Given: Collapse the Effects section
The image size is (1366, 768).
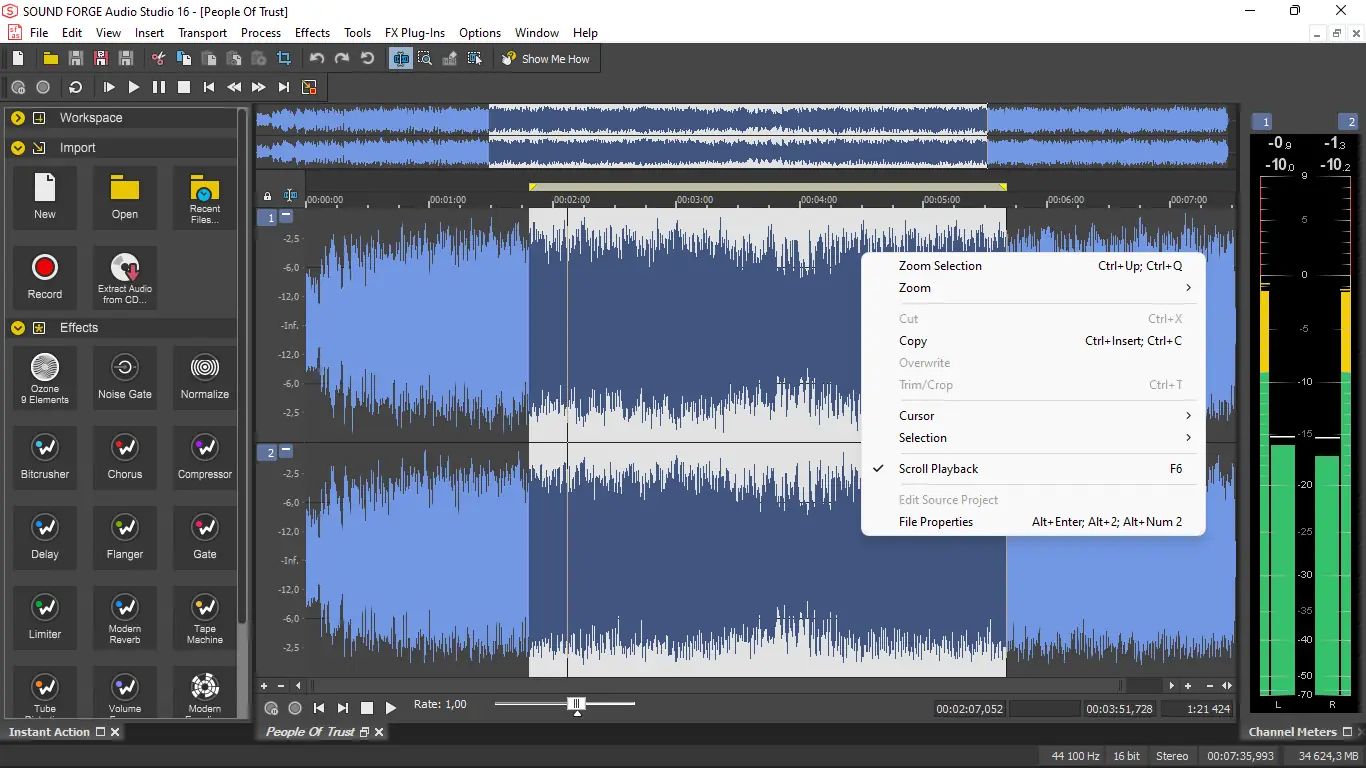Looking at the screenshot, I should click(17, 328).
